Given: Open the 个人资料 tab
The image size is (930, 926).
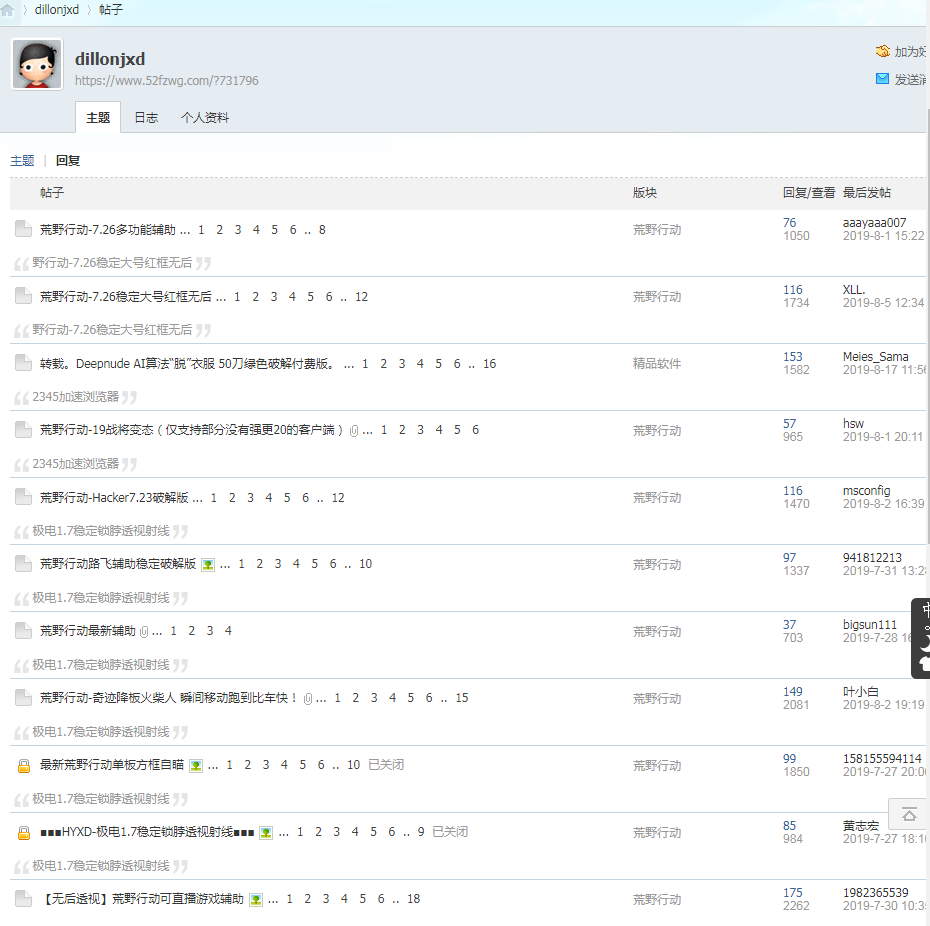Looking at the screenshot, I should 205,117.
